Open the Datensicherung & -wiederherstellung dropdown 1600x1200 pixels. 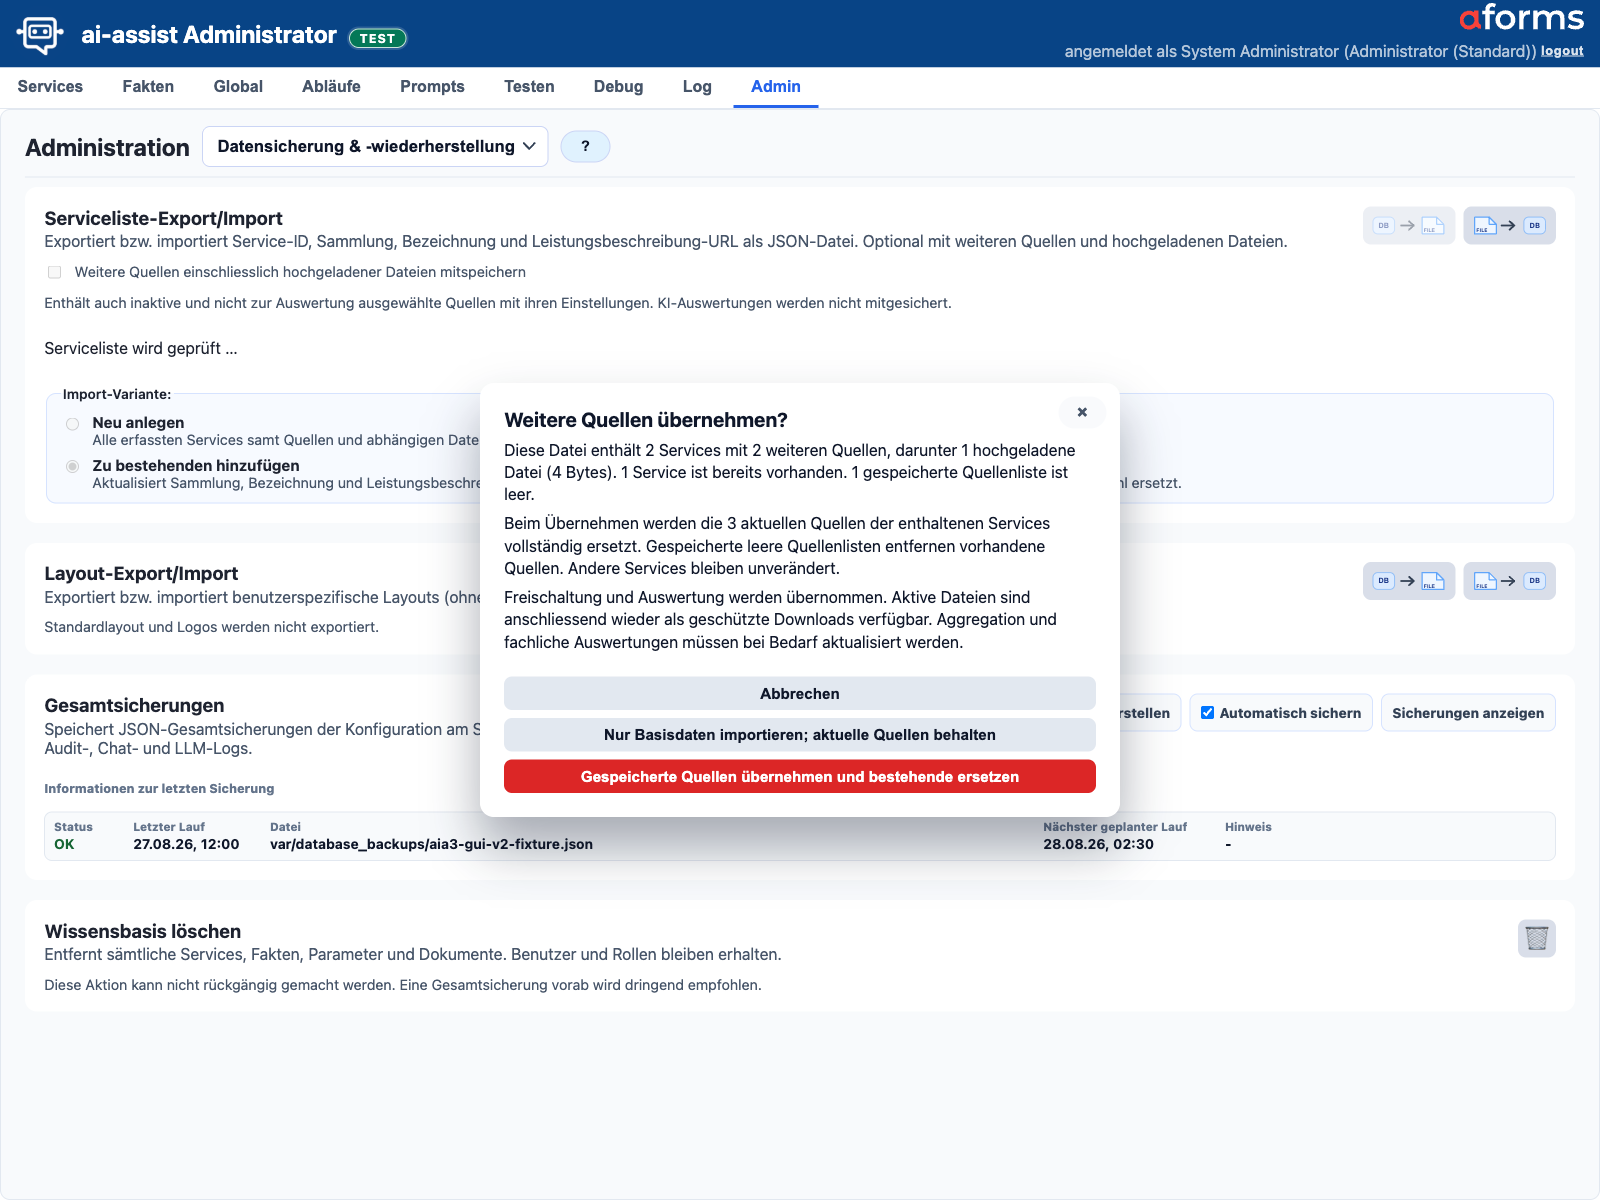click(x=375, y=146)
